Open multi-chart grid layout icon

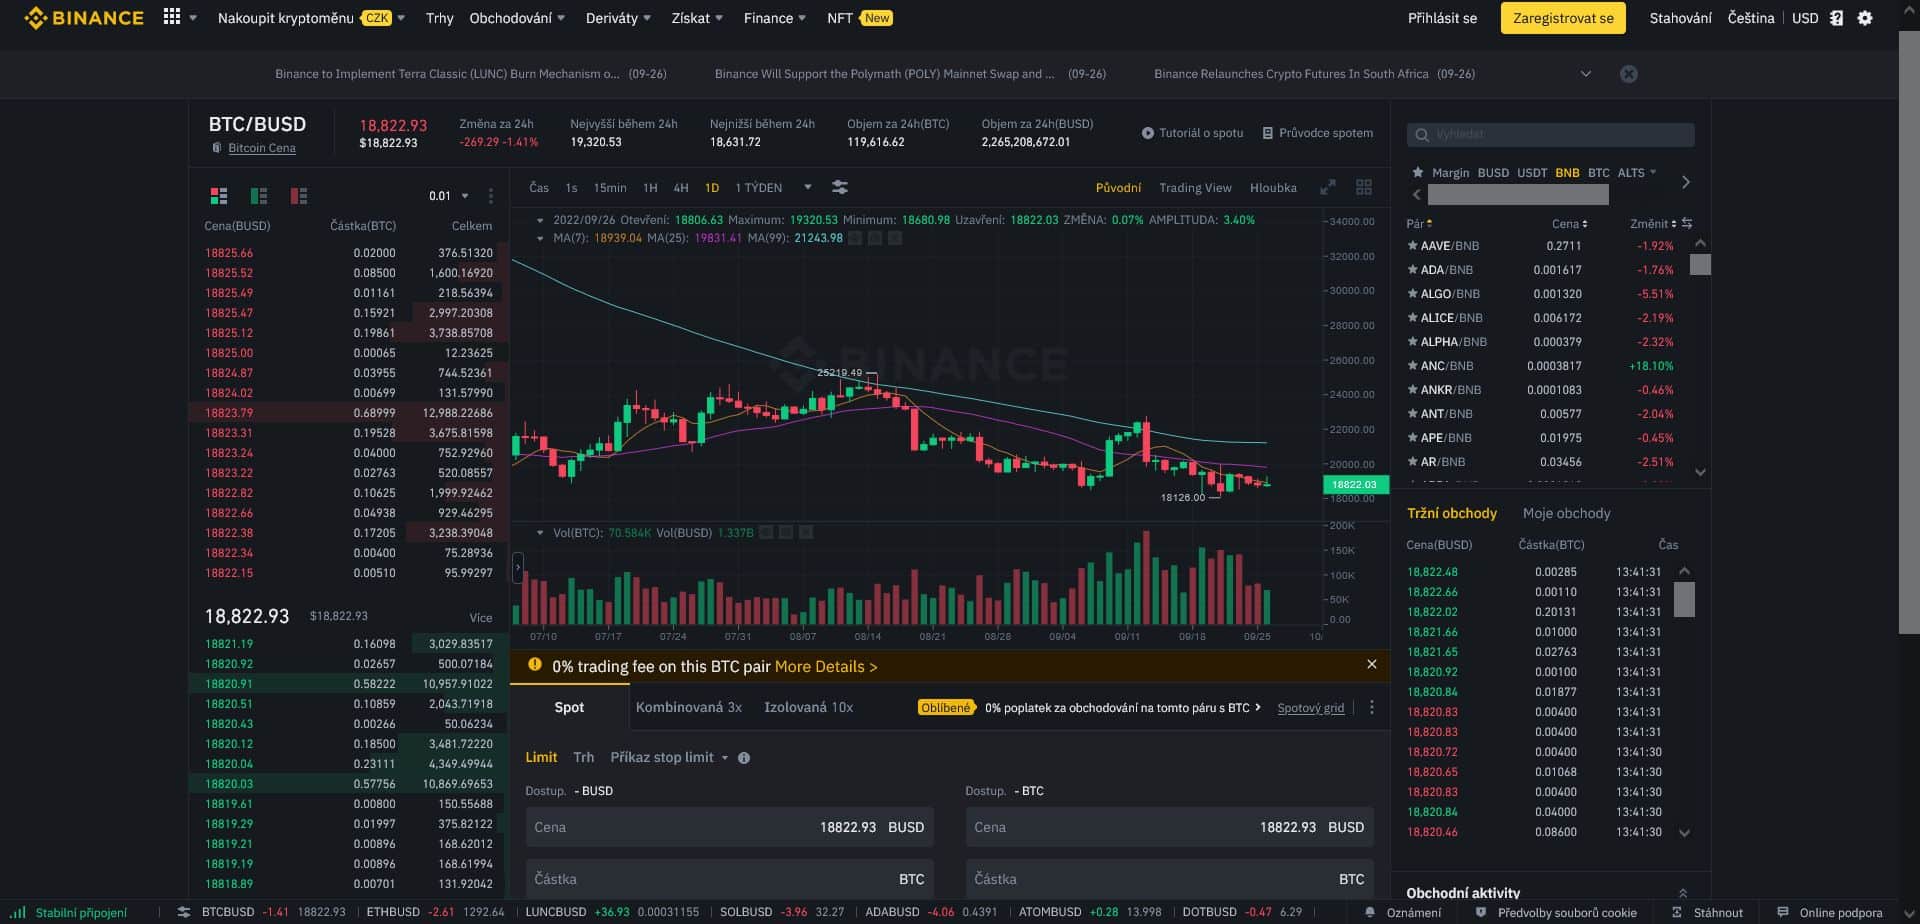coord(1364,188)
